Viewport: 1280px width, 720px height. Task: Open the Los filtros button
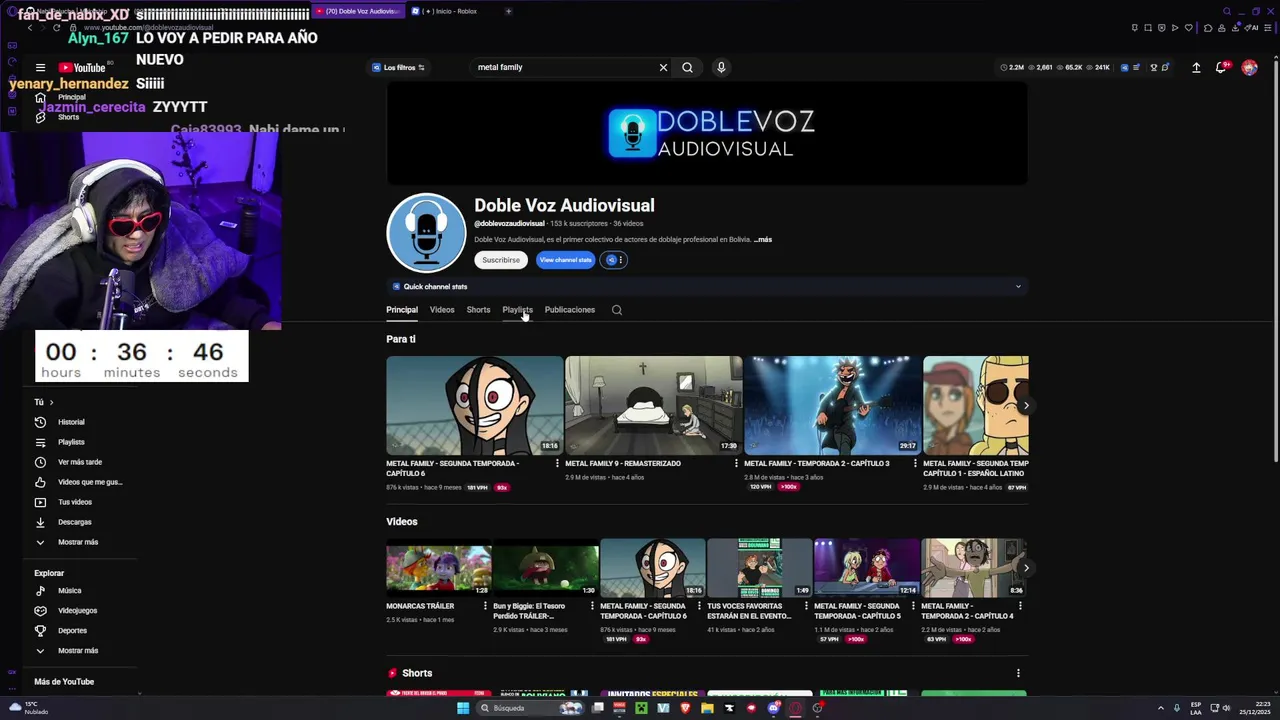coord(398,67)
